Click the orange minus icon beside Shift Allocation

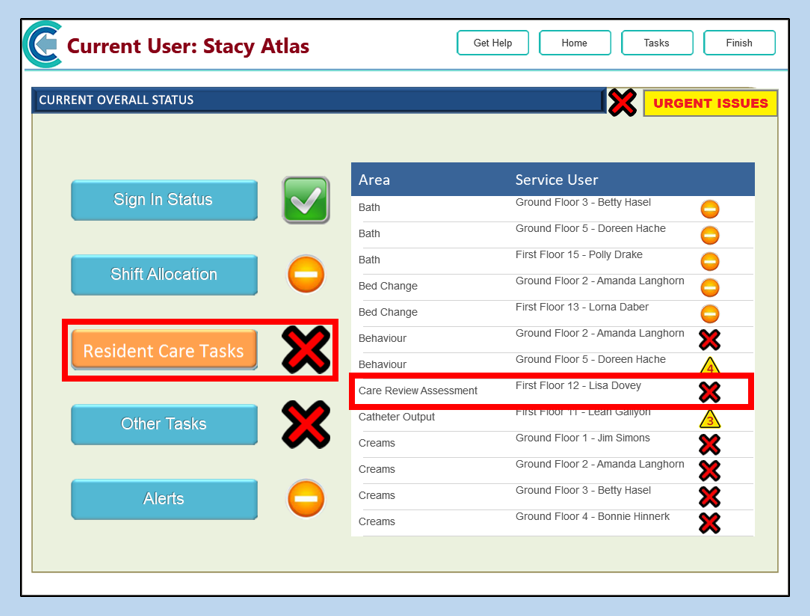point(306,274)
